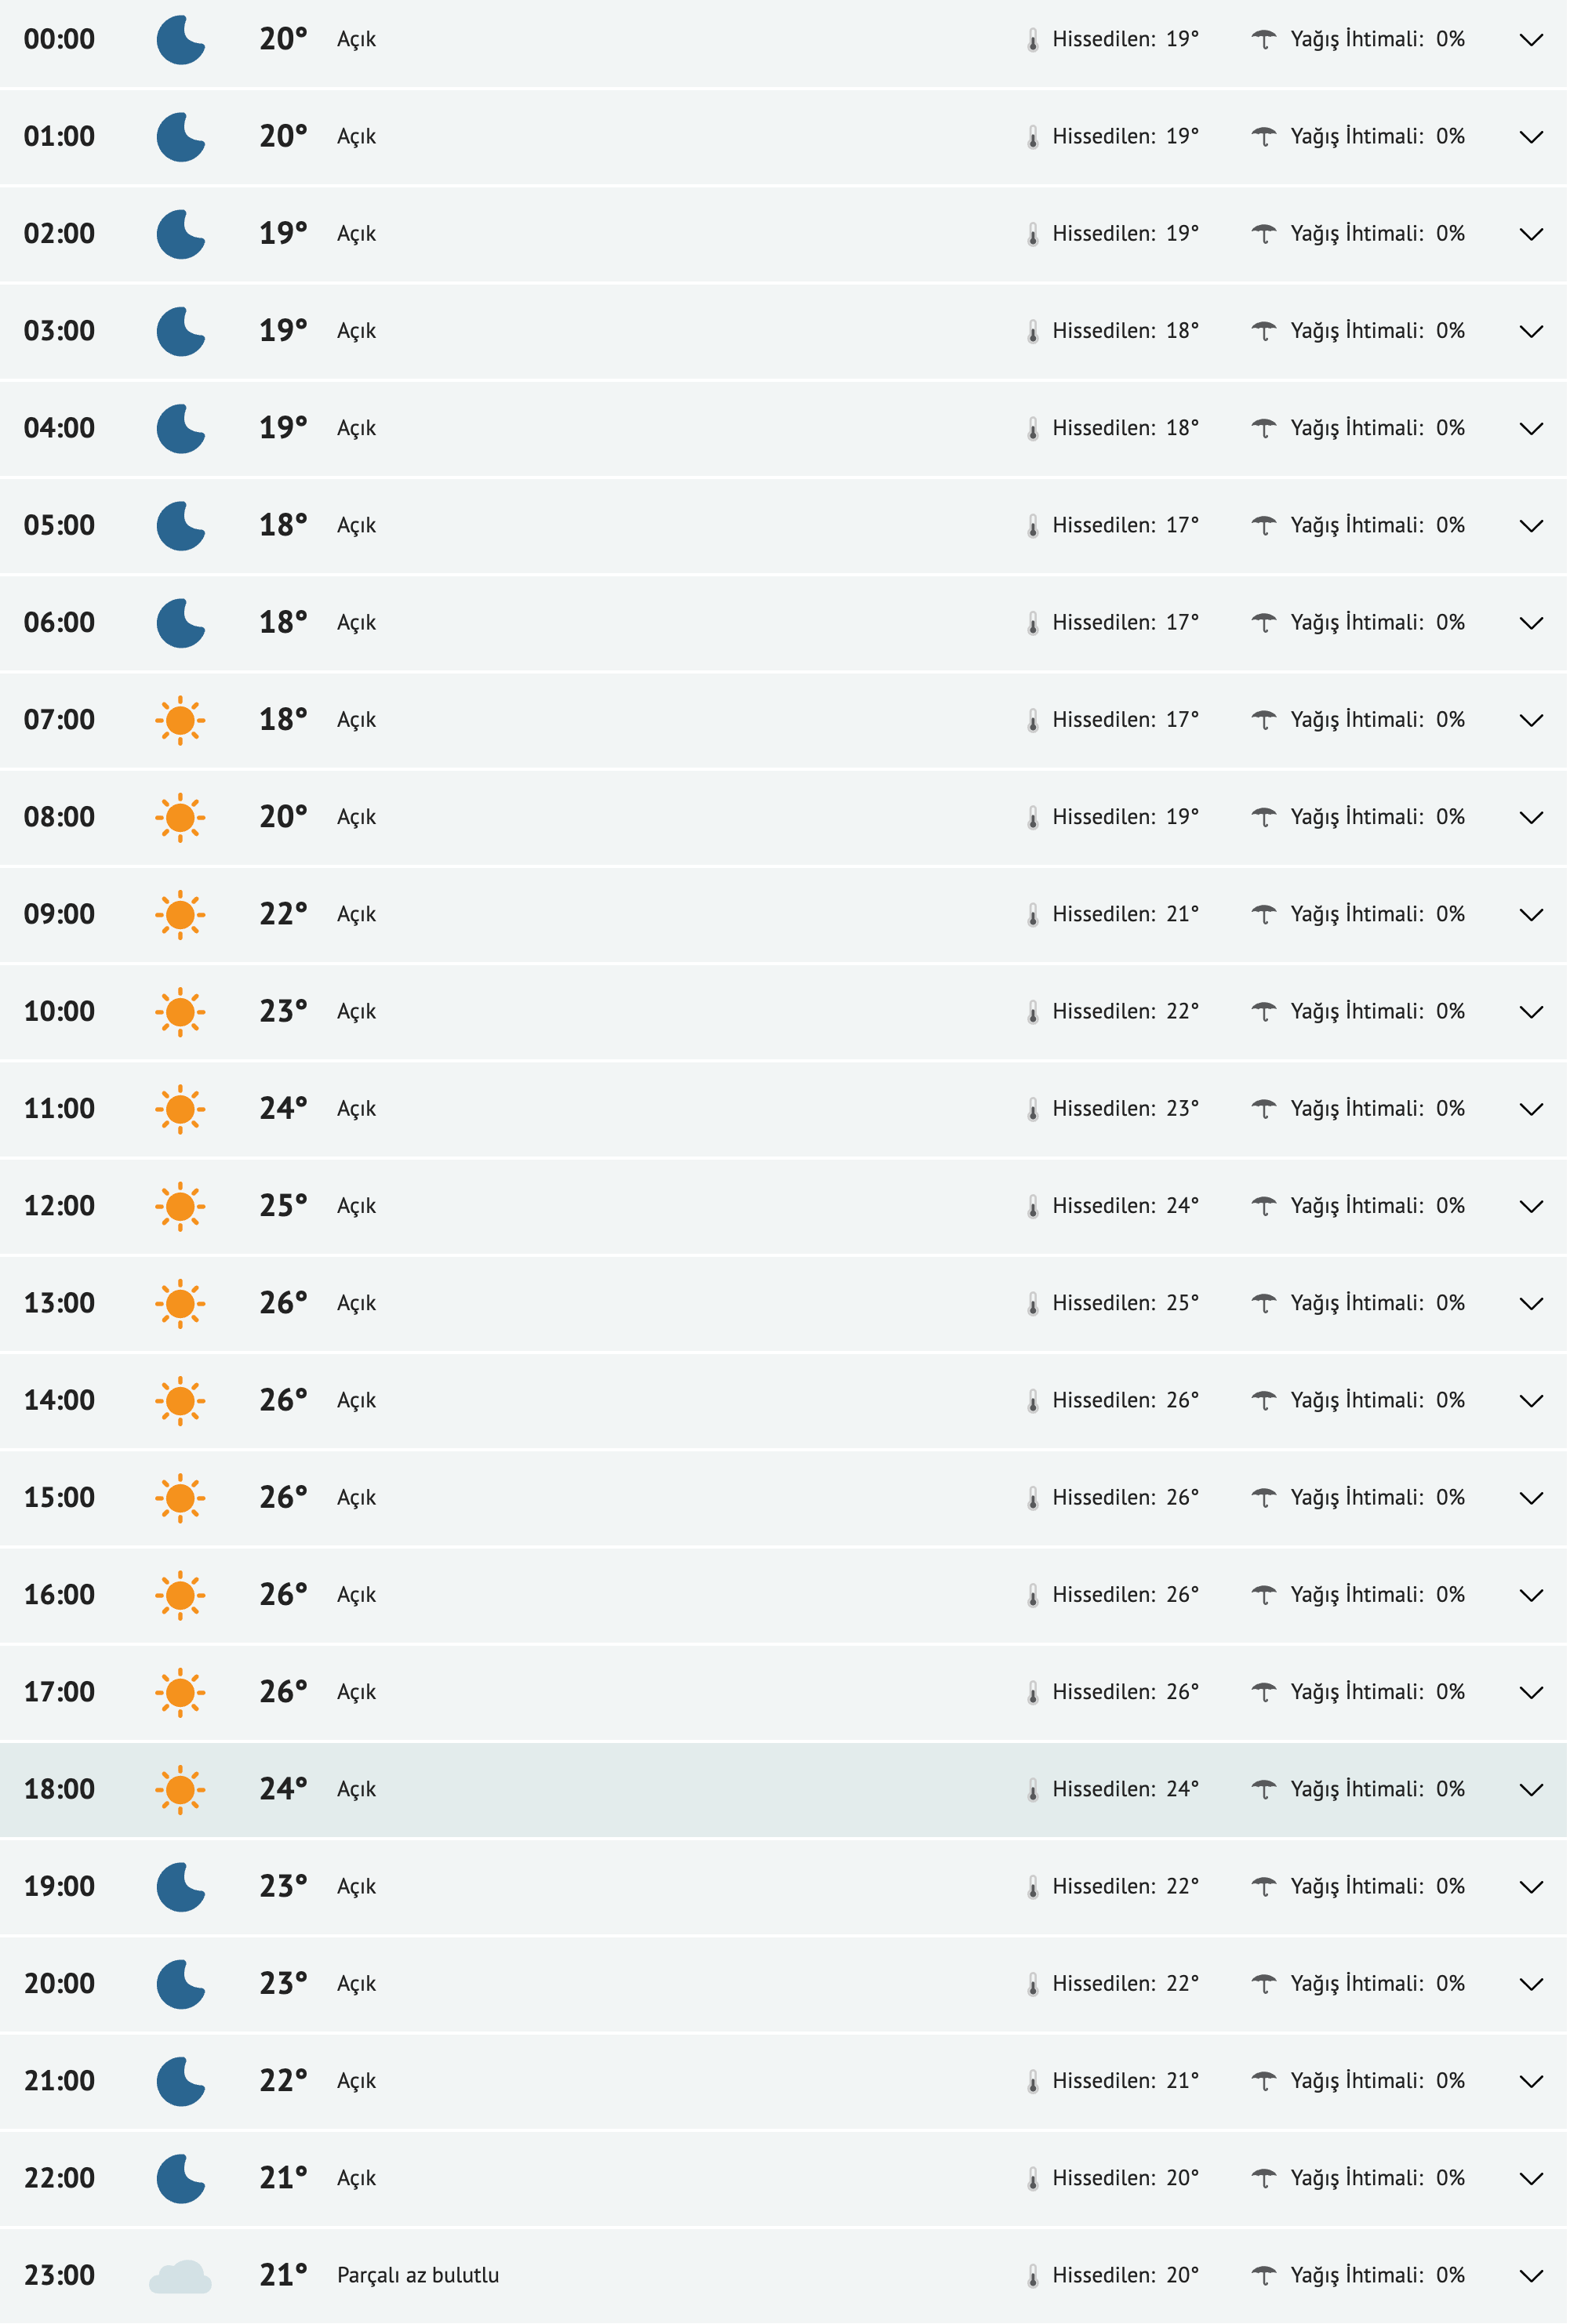Click the sun icon at 07:00
This screenshot has width=1570, height=2324.
(180, 720)
